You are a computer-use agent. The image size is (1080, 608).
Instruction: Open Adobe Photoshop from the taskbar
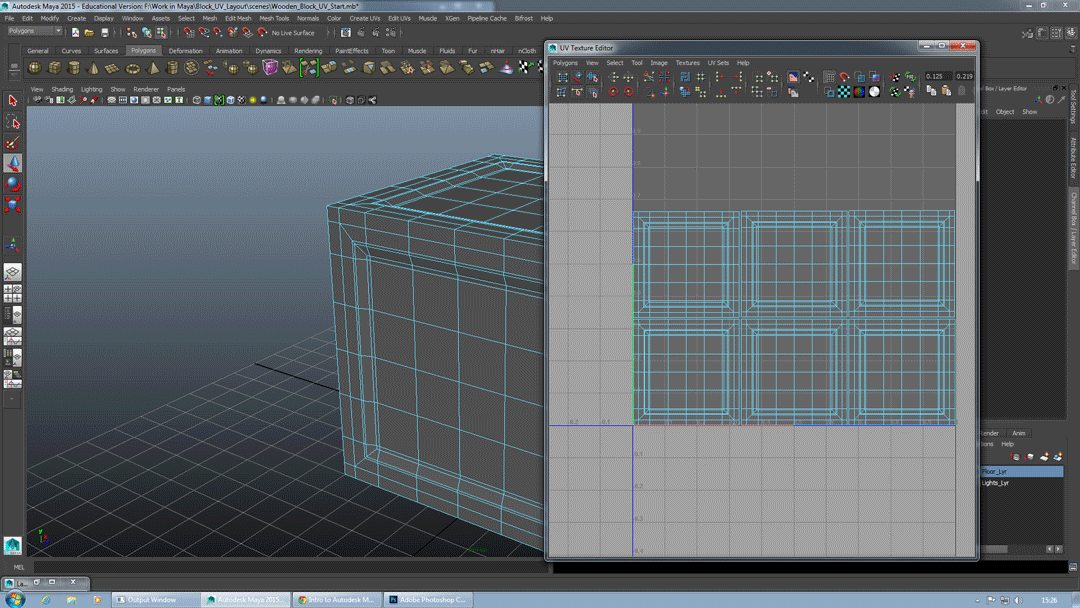pos(428,600)
